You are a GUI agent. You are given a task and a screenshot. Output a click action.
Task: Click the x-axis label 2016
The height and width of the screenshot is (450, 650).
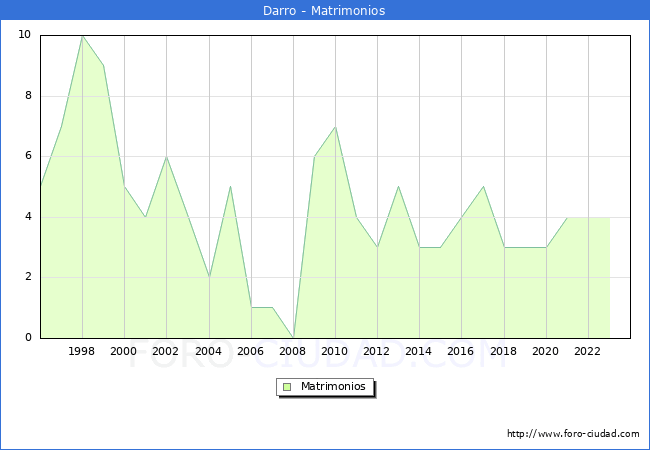click(x=460, y=351)
